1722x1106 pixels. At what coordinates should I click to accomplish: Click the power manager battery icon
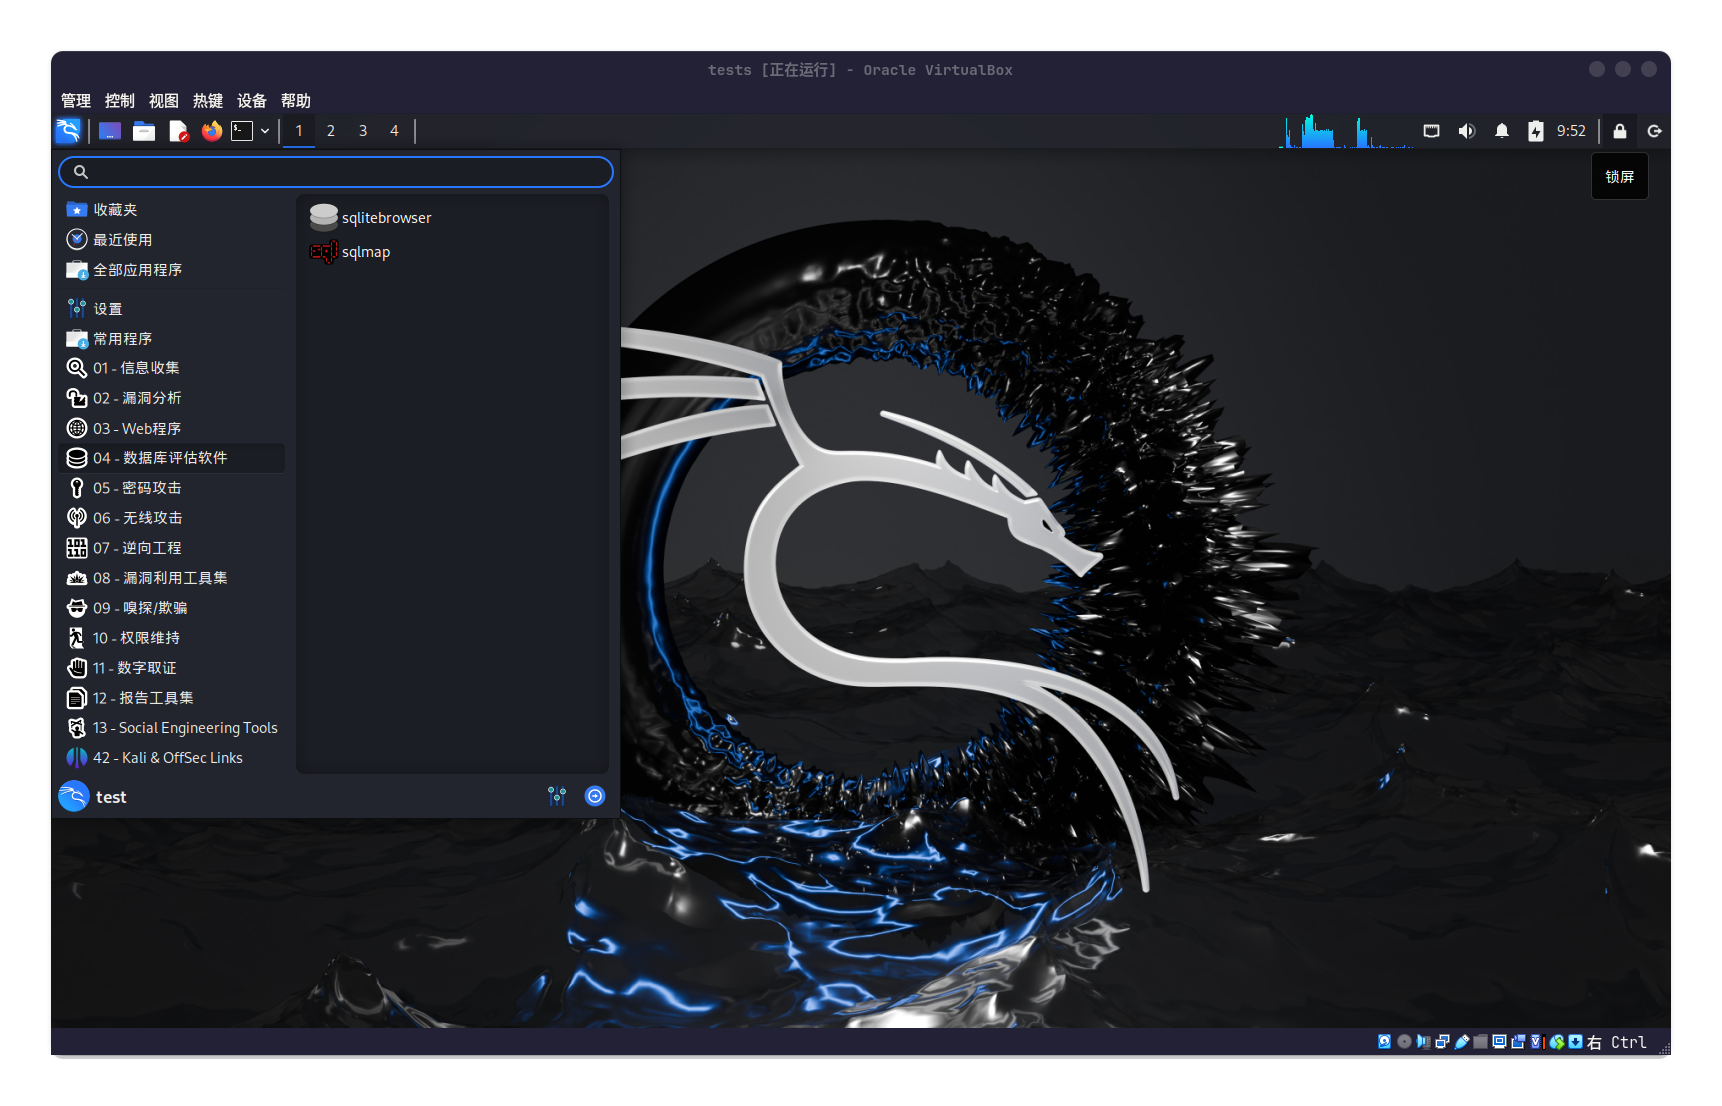(1536, 131)
